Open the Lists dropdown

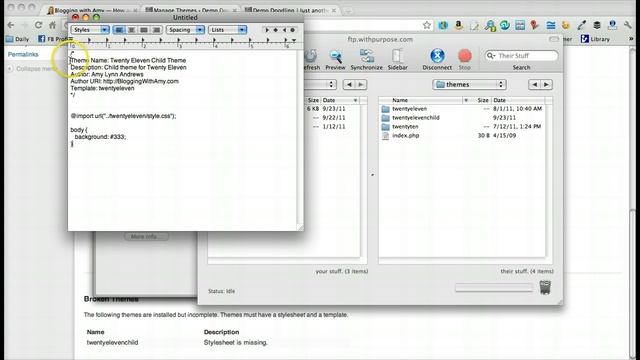(x=227, y=30)
